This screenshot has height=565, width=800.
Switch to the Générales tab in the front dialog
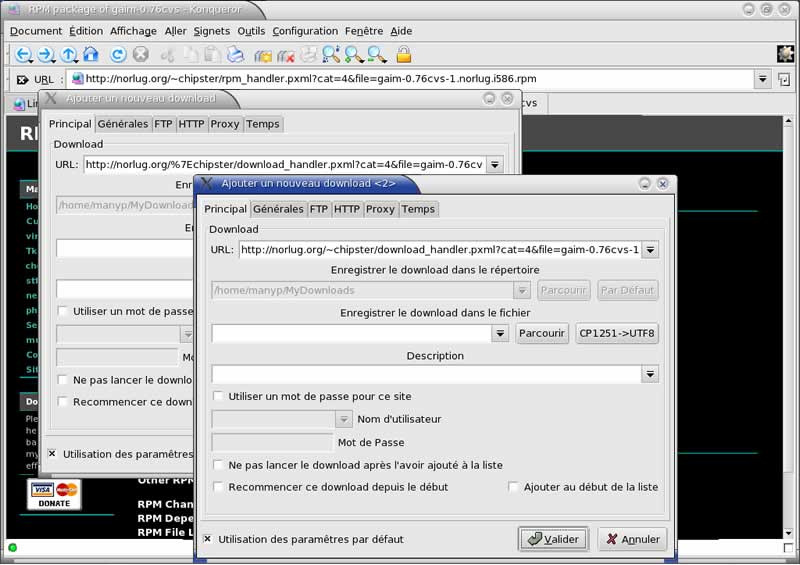point(279,209)
